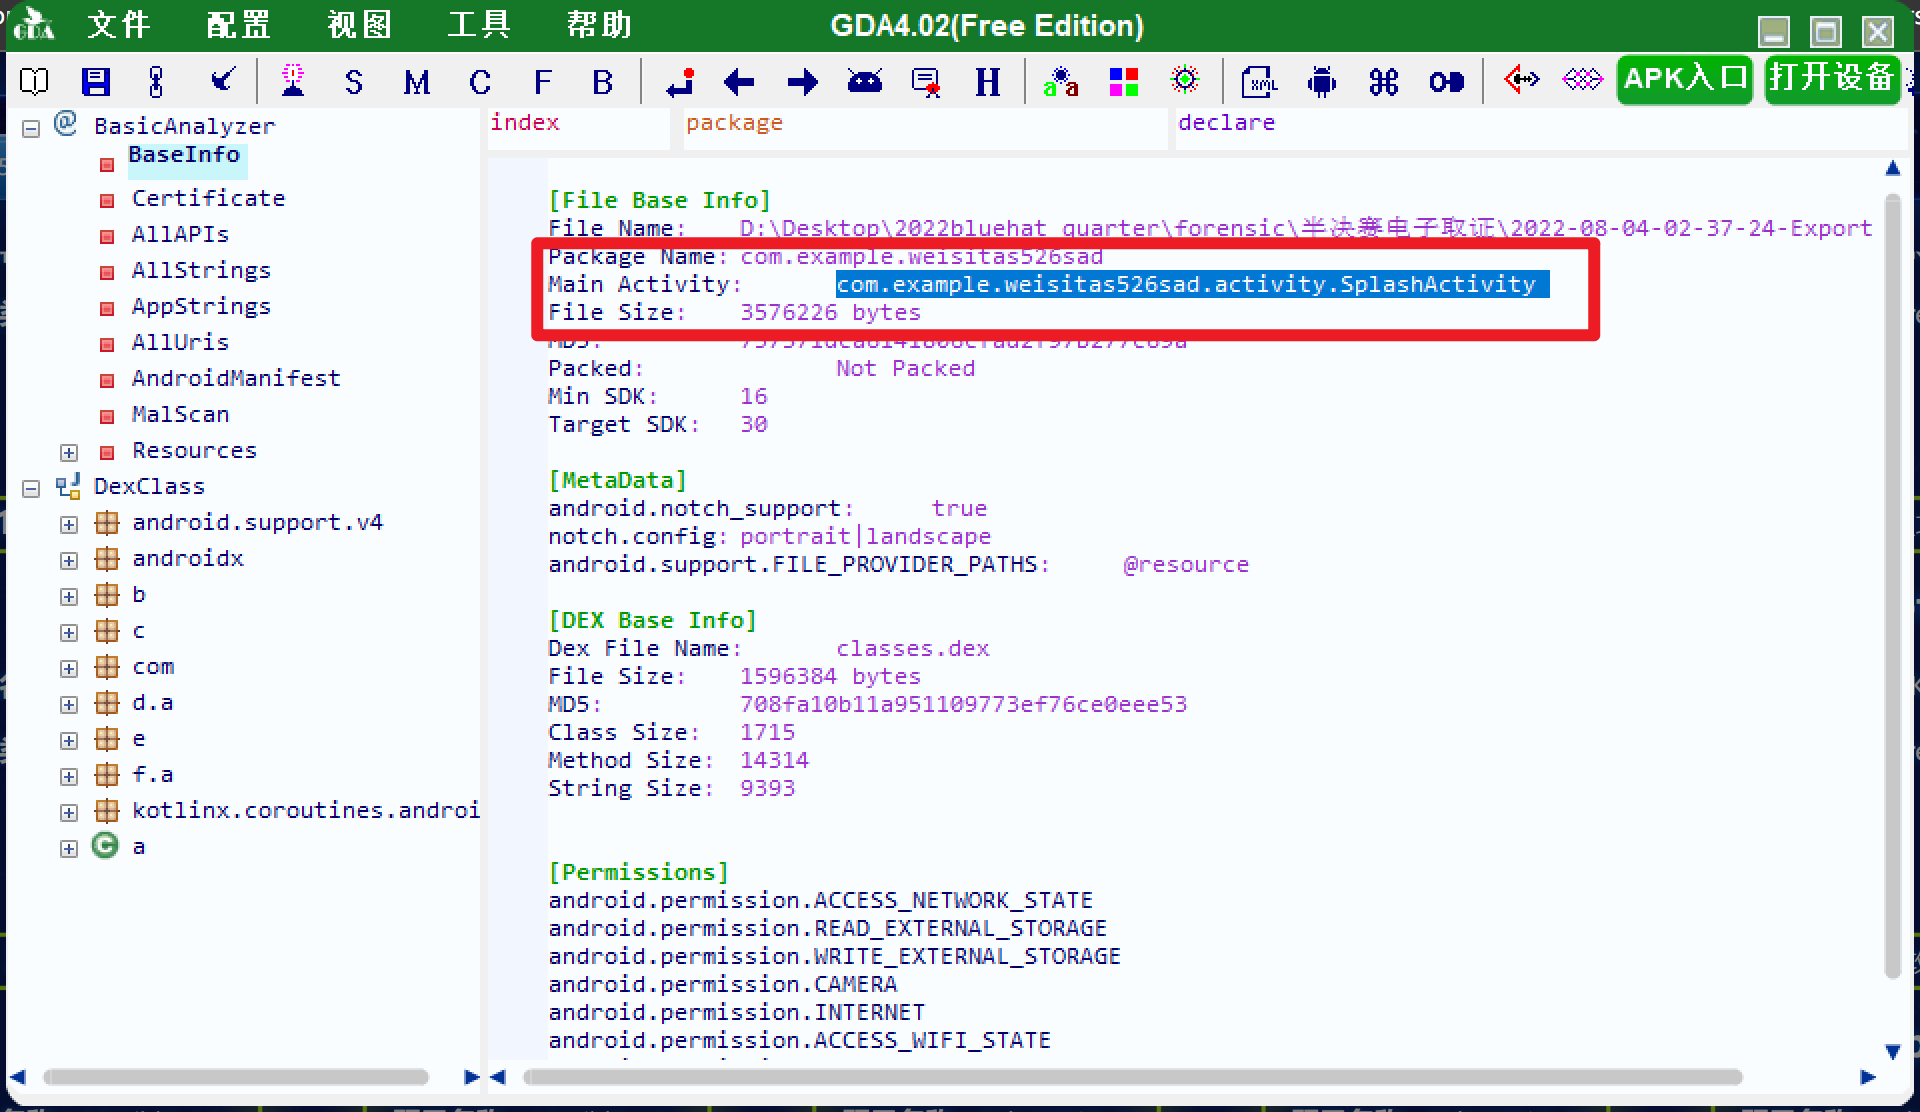Click the green gear target icon
Screen dimensions: 1920x1112
[1185, 80]
